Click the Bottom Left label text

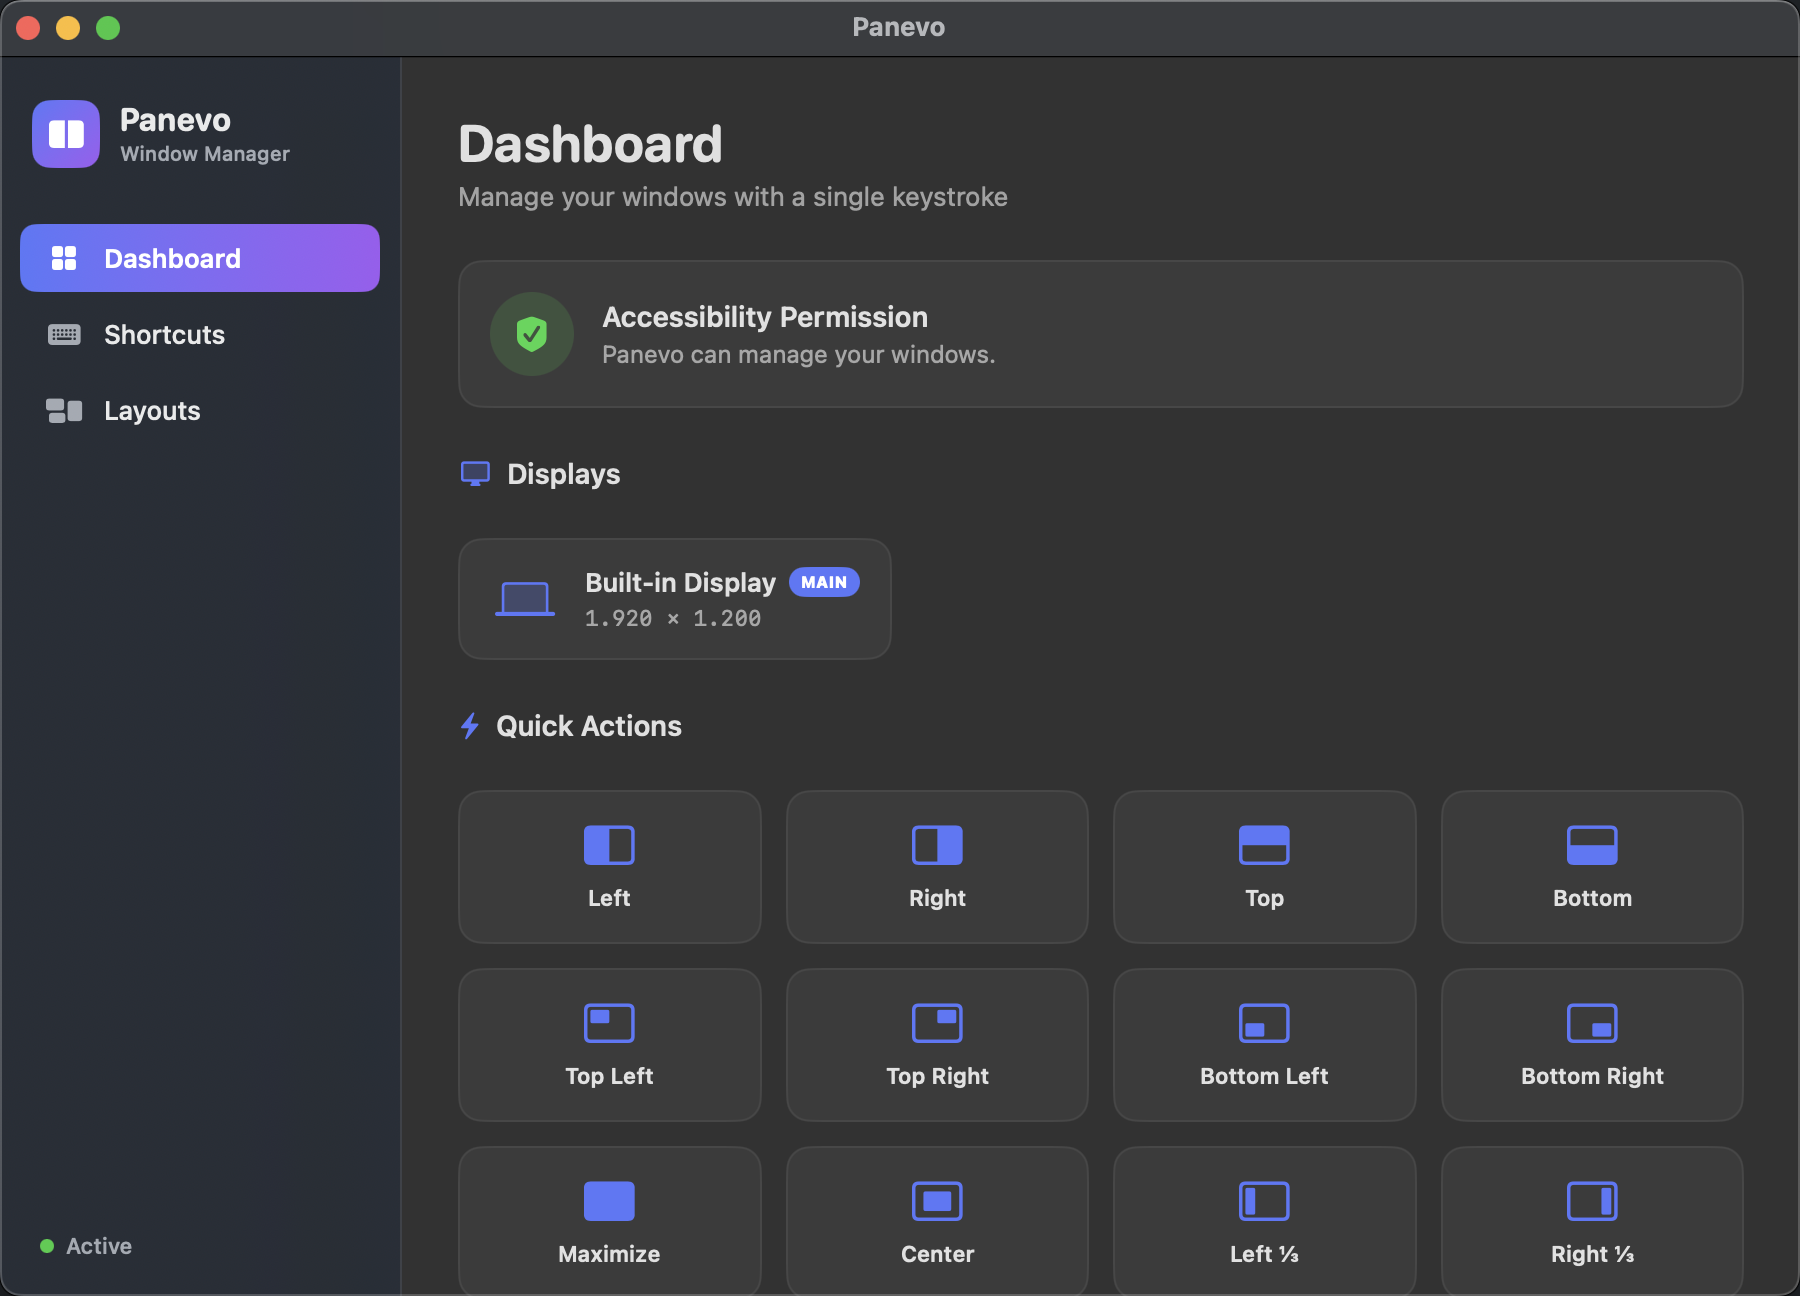pos(1264,1076)
